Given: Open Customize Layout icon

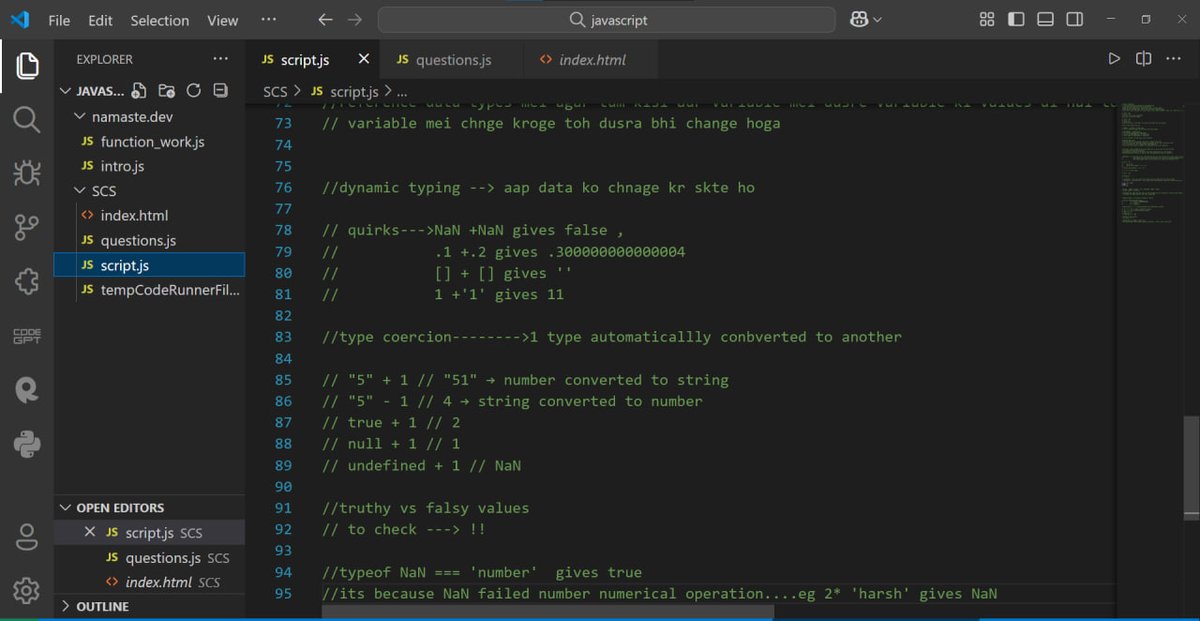Looking at the screenshot, I should (x=987, y=20).
